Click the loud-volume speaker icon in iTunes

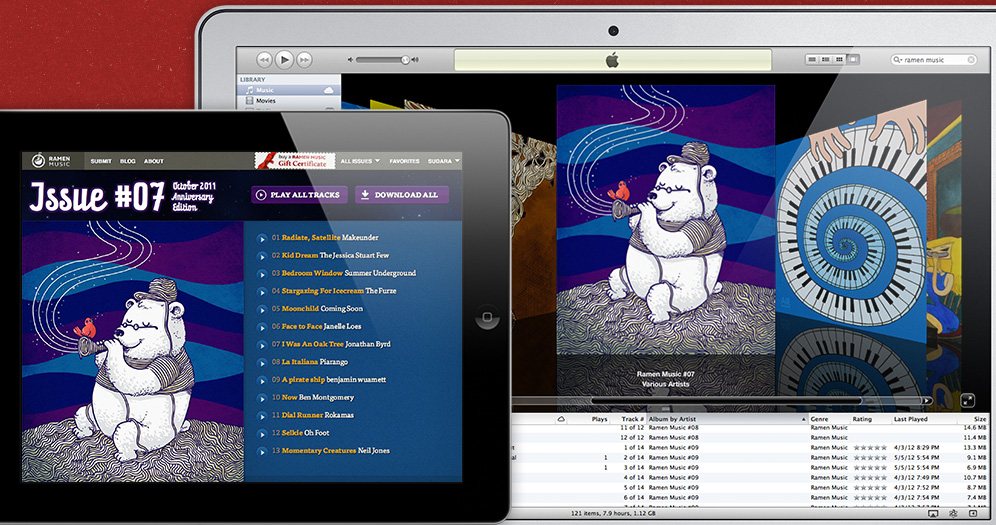[415, 60]
